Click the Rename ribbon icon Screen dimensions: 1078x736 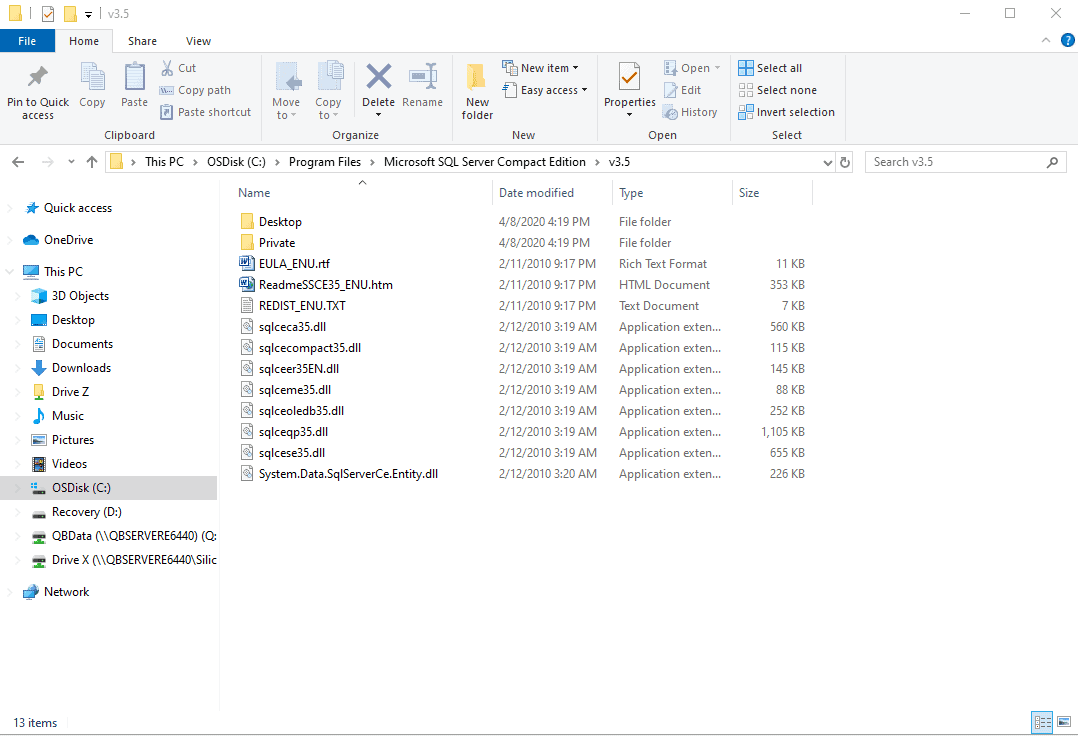point(423,76)
